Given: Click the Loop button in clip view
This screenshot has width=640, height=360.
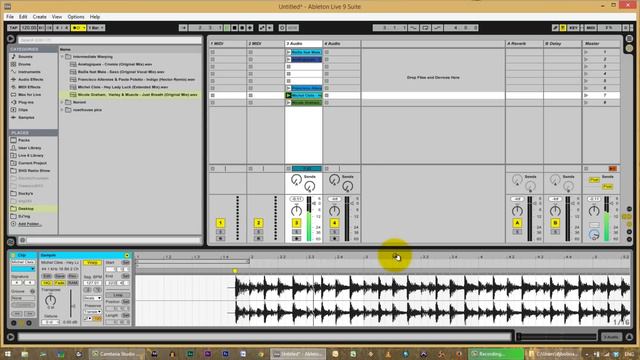Looking at the screenshot, I should (x=118, y=295).
